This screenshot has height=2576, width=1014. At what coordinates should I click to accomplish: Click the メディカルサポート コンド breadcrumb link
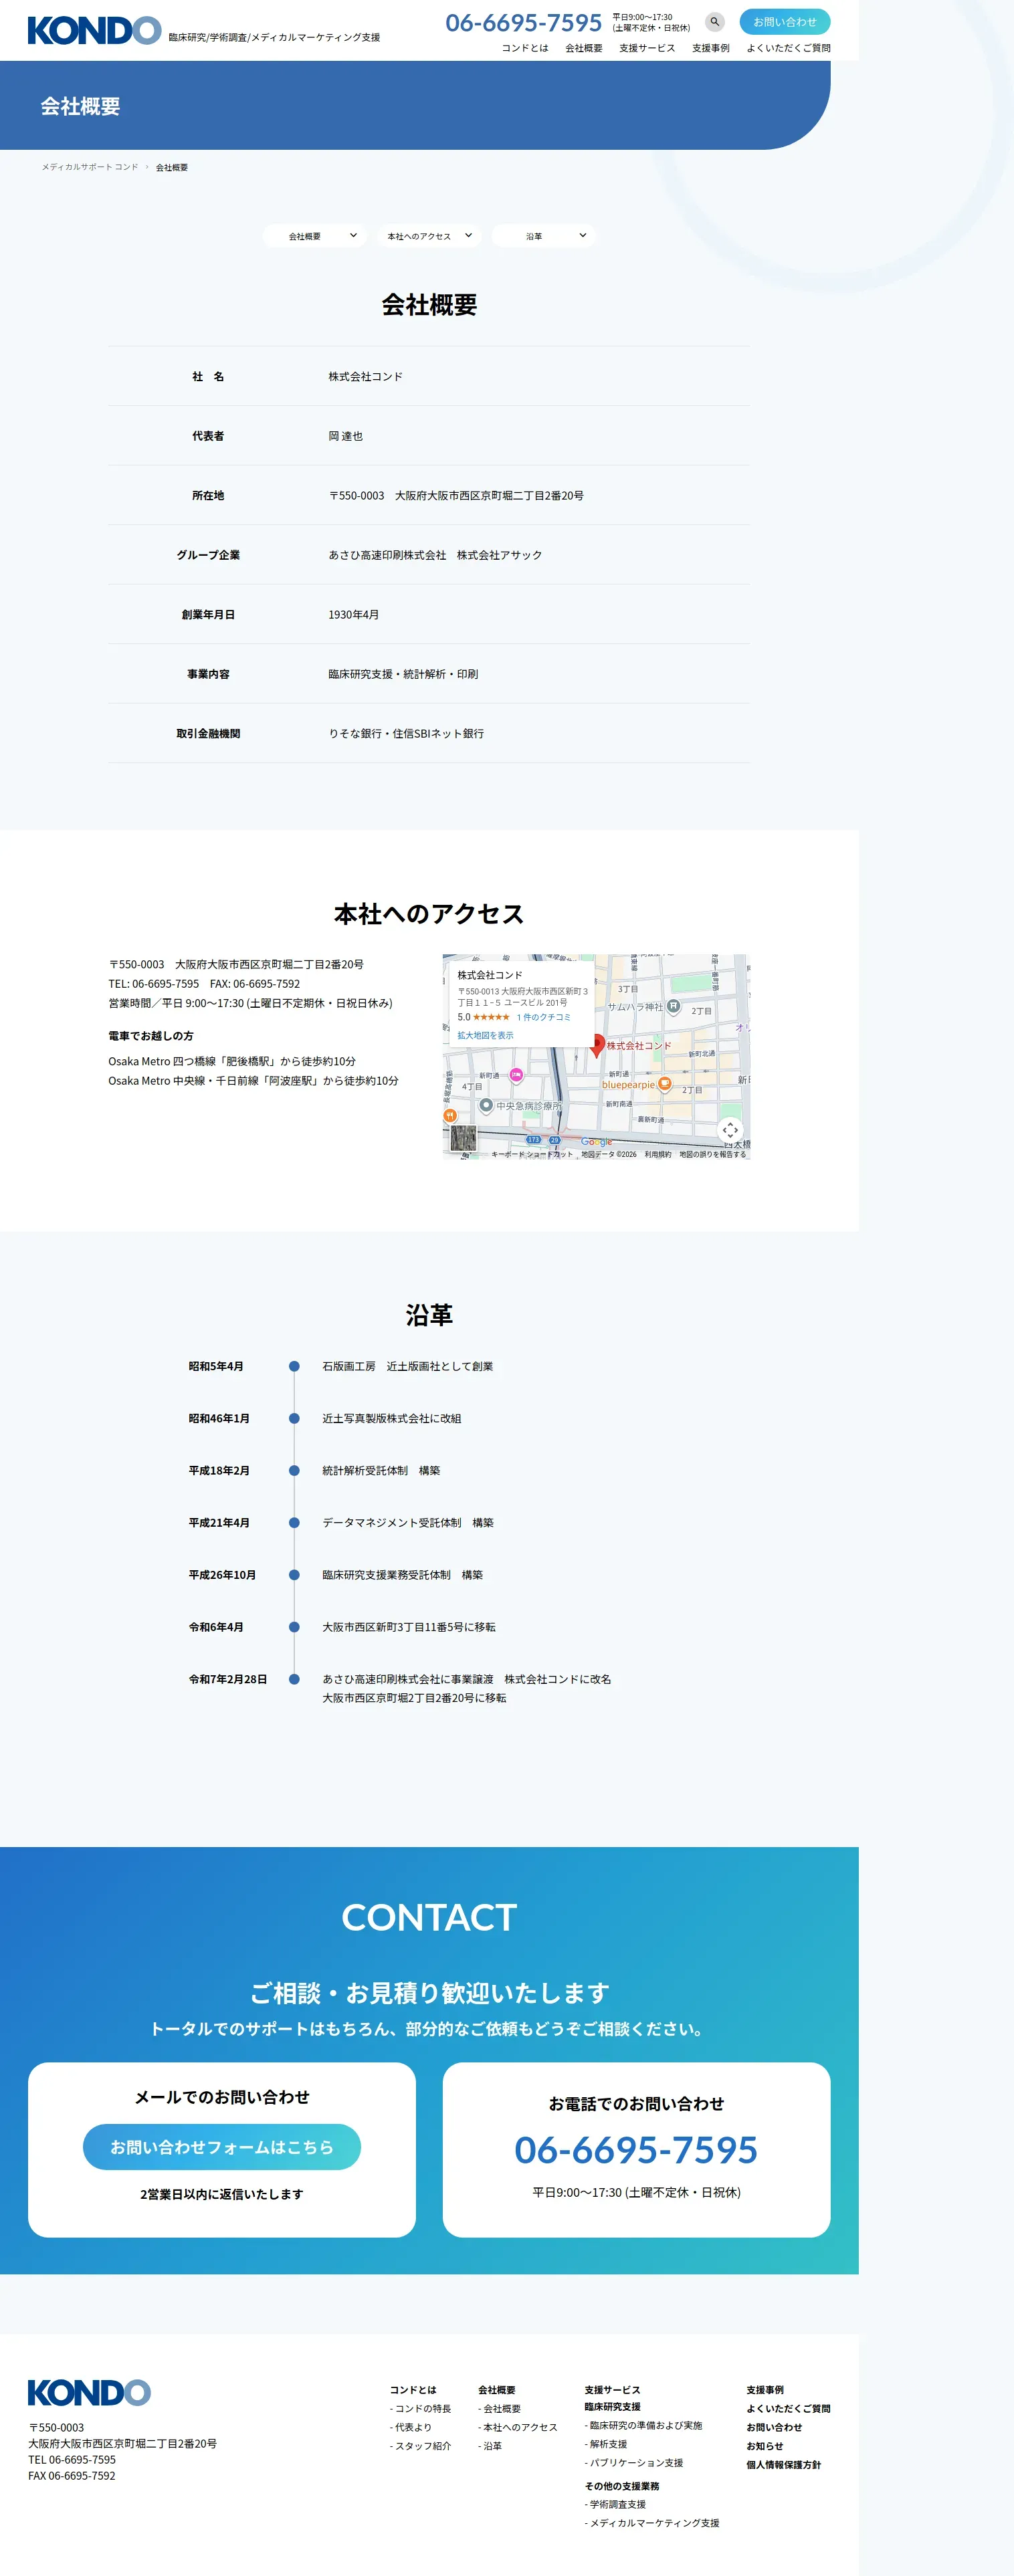90,167
